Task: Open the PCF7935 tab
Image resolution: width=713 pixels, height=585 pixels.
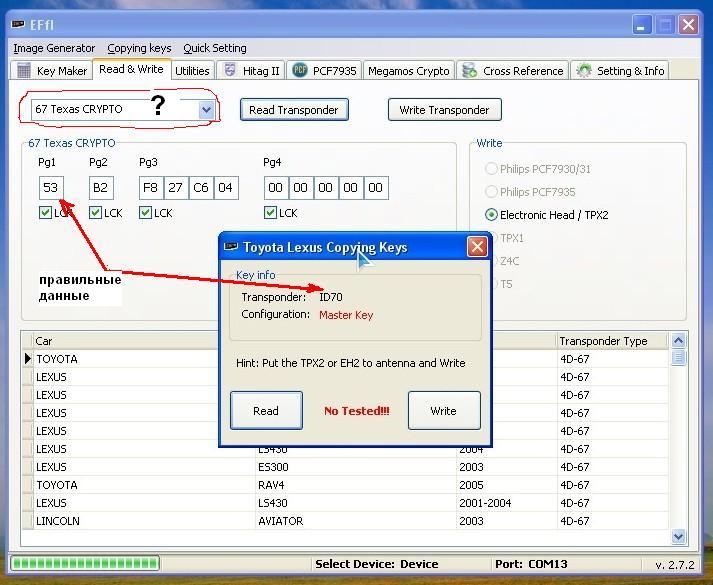Action: coord(324,70)
